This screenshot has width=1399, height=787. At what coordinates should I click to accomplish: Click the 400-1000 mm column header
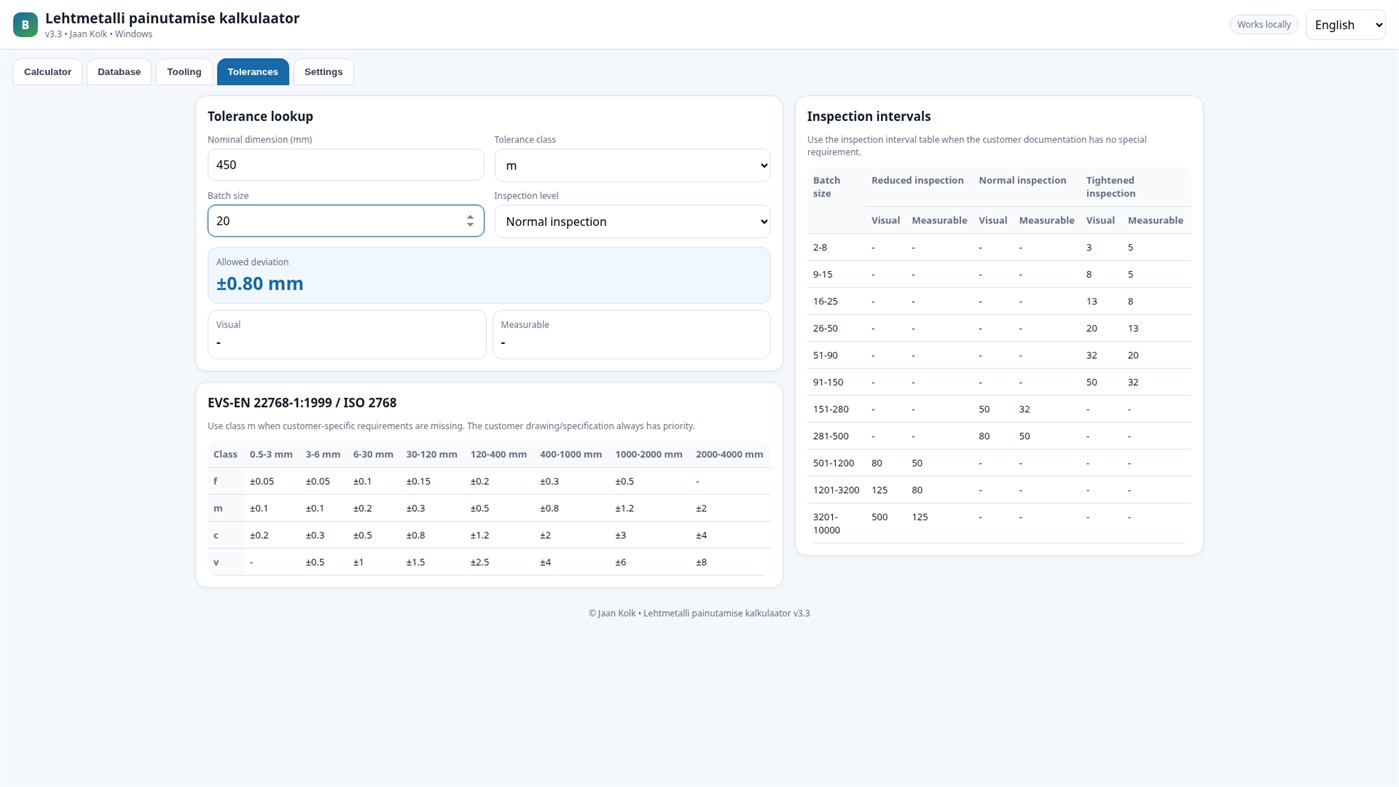coord(571,454)
